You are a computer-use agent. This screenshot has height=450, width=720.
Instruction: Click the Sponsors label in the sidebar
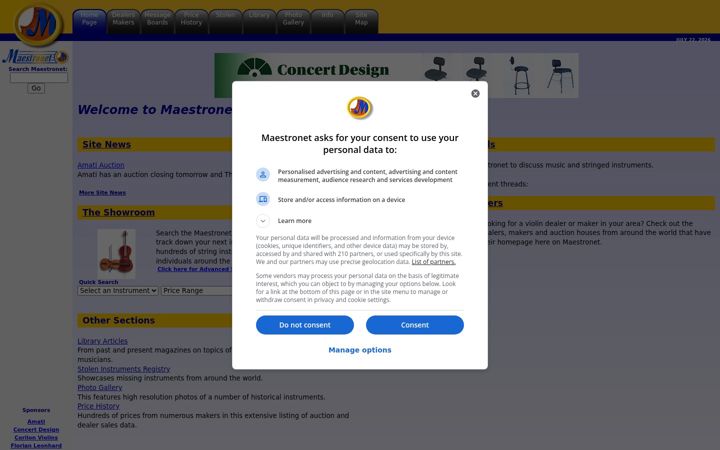click(36, 410)
